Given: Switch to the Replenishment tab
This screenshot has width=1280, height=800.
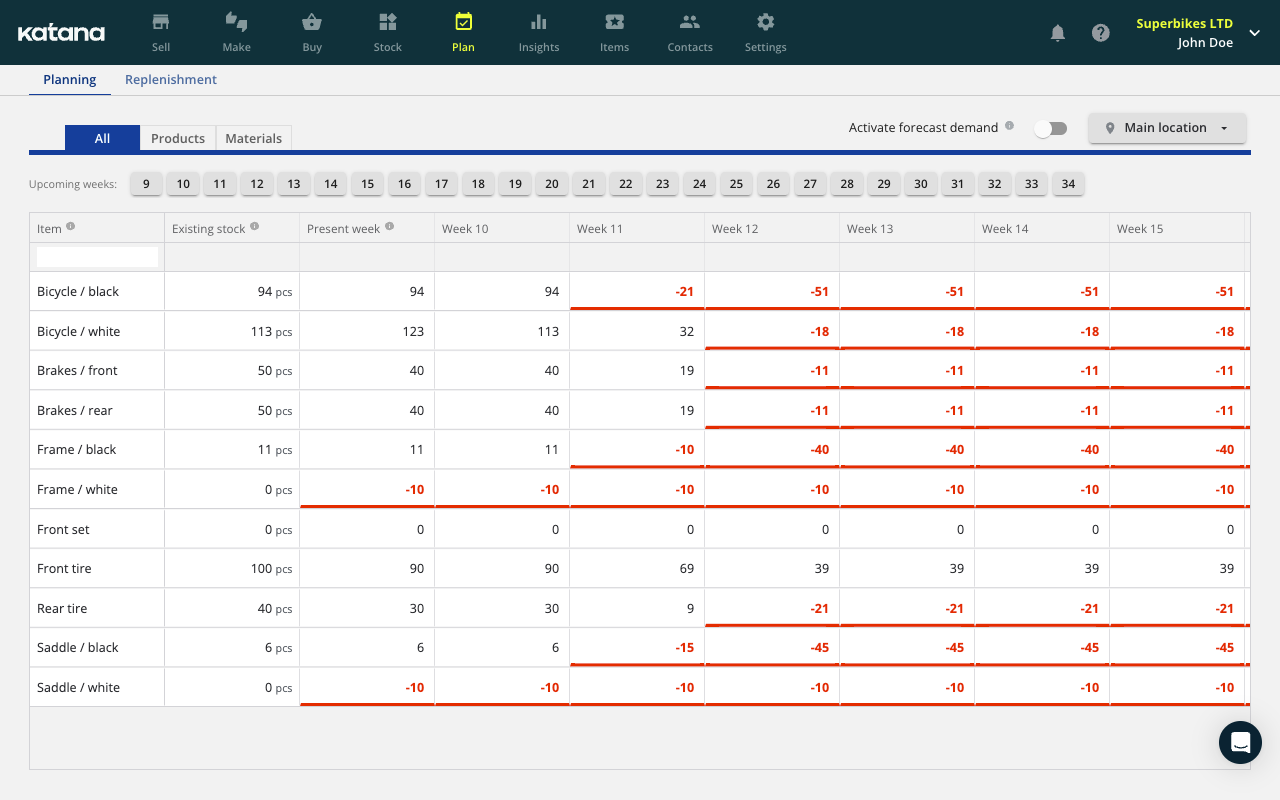Looking at the screenshot, I should (x=171, y=80).
